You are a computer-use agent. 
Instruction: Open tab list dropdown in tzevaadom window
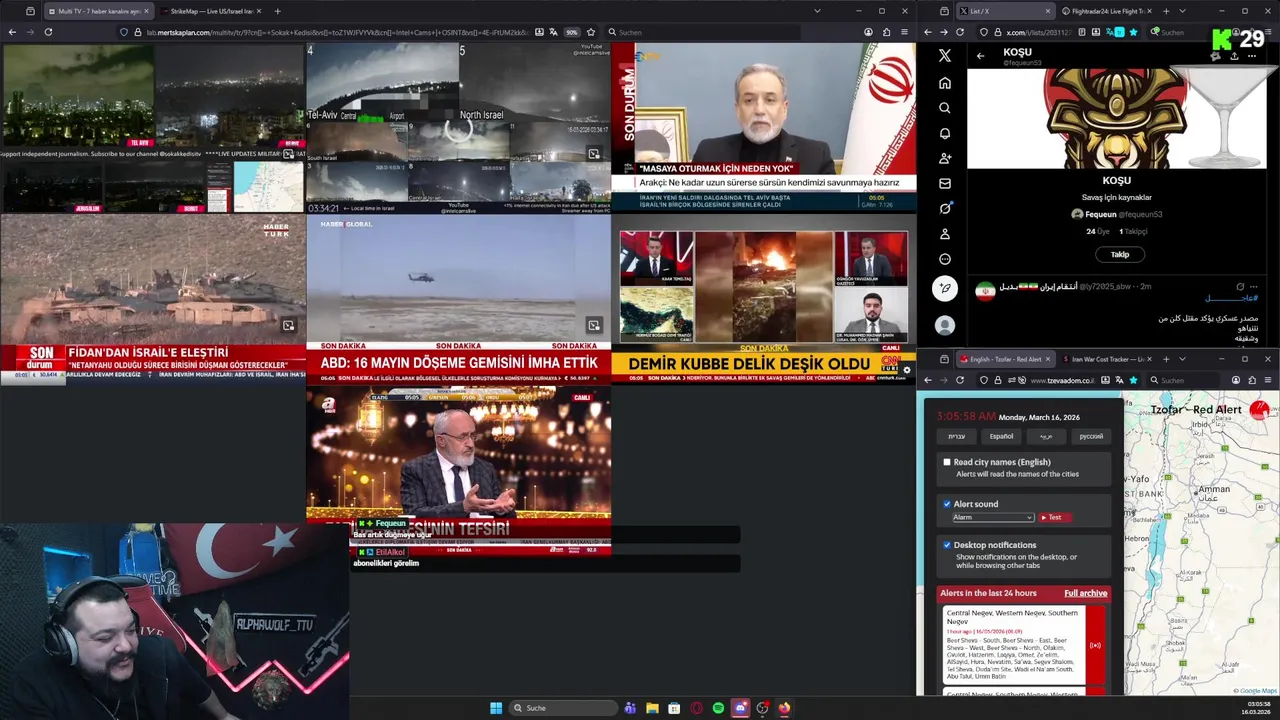(x=1182, y=359)
